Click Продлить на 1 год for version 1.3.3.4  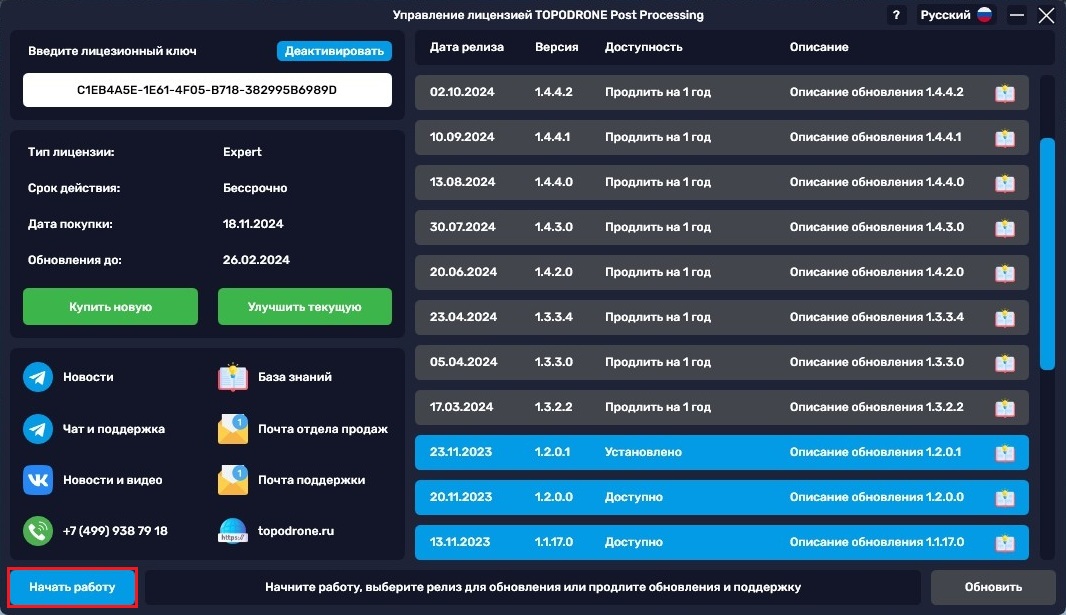(x=657, y=317)
